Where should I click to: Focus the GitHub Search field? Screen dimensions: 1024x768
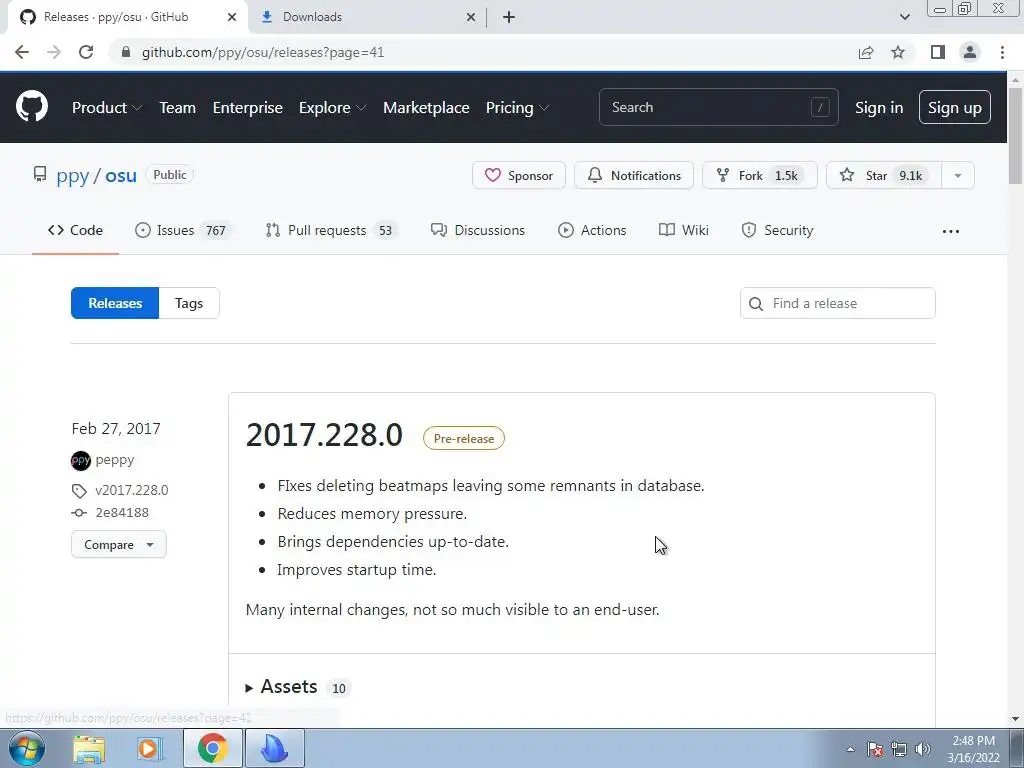click(718, 107)
